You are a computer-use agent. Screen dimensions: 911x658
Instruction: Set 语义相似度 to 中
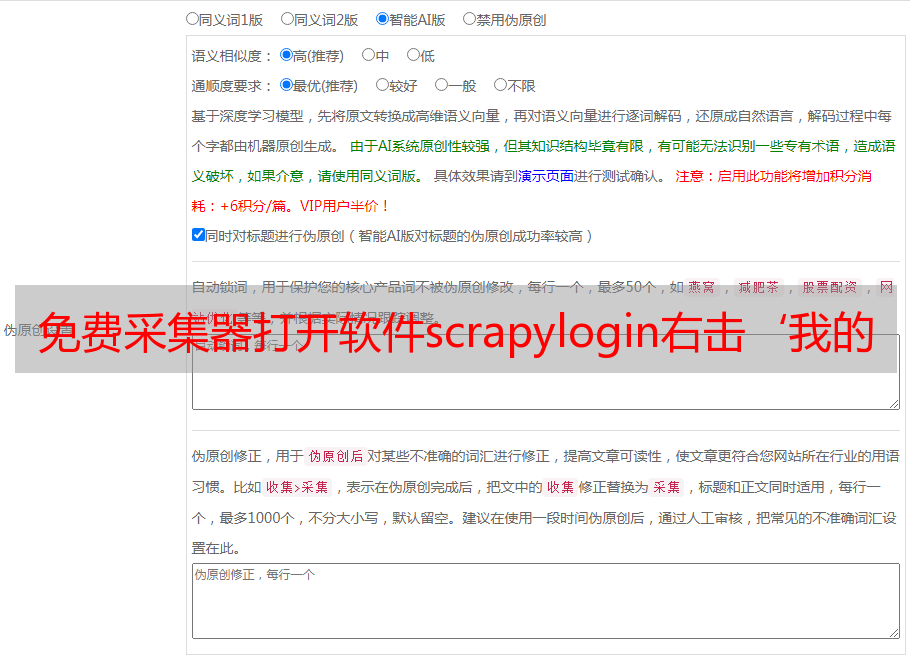(368, 55)
